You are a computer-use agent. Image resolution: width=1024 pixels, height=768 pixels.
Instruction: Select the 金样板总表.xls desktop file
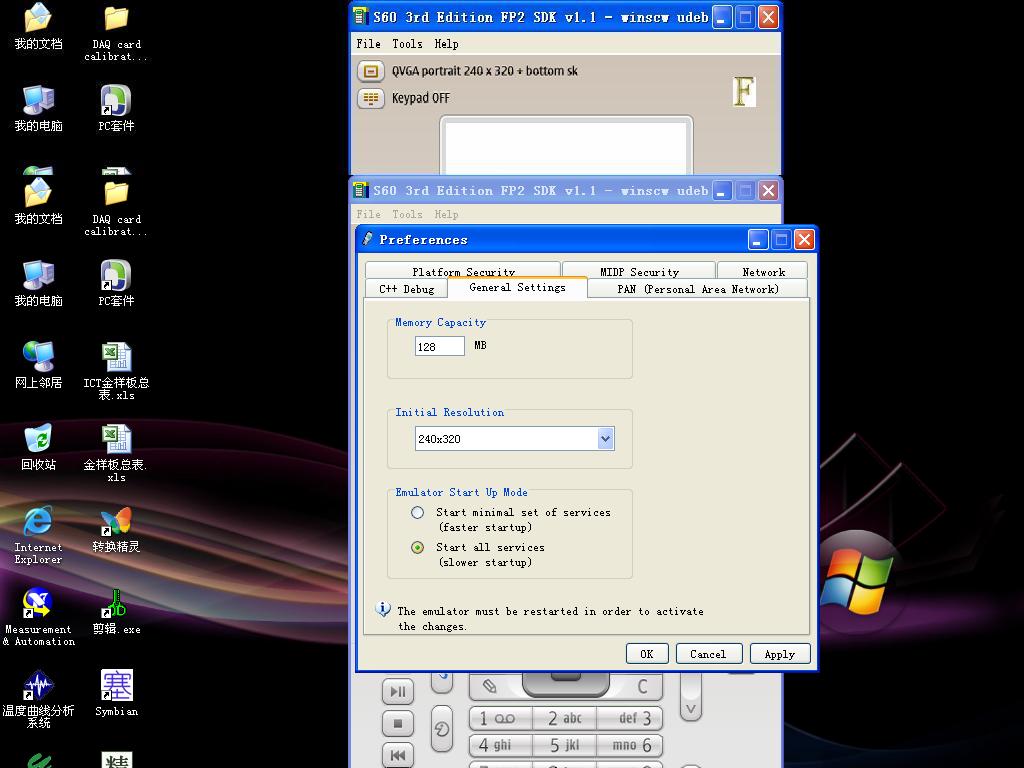[x=116, y=453]
